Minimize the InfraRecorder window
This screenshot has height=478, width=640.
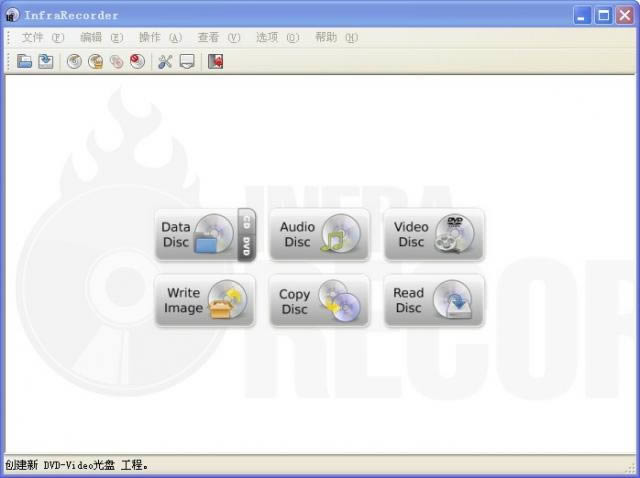point(582,16)
